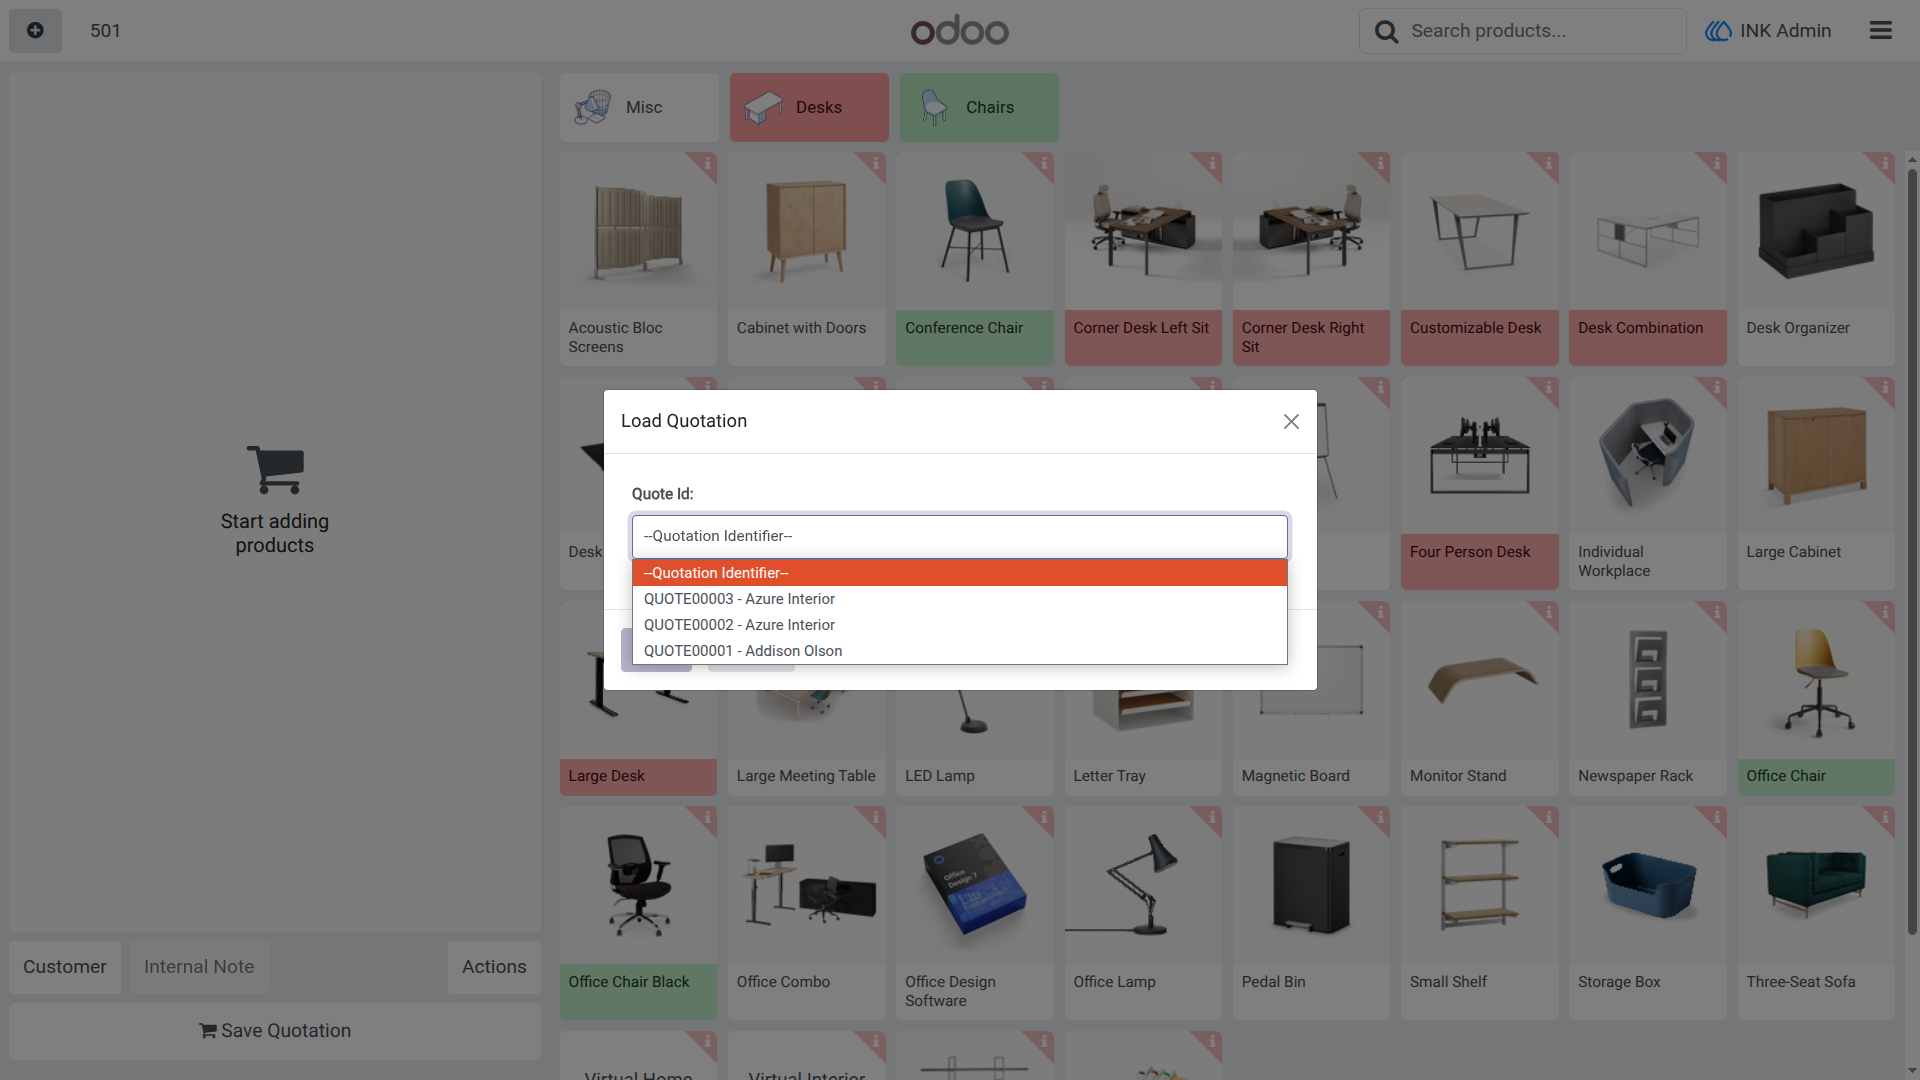Click the INK Admin user logo

click(1718, 31)
